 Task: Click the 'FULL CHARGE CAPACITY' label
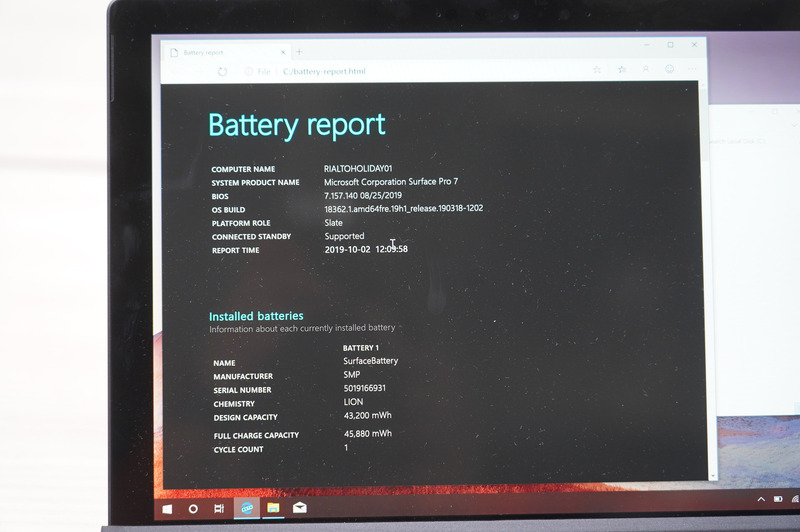click(x=256, y=436)
